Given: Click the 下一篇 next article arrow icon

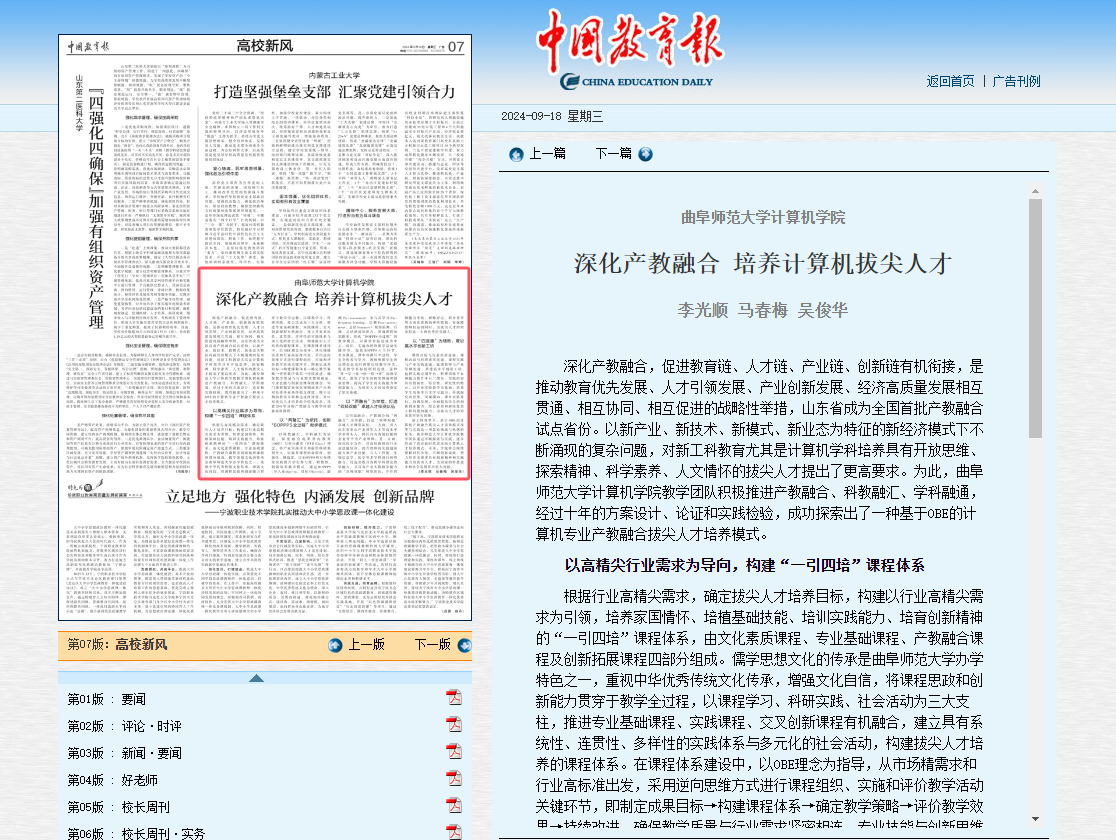Looking at the screenshot, I should [x=645, y=154].
